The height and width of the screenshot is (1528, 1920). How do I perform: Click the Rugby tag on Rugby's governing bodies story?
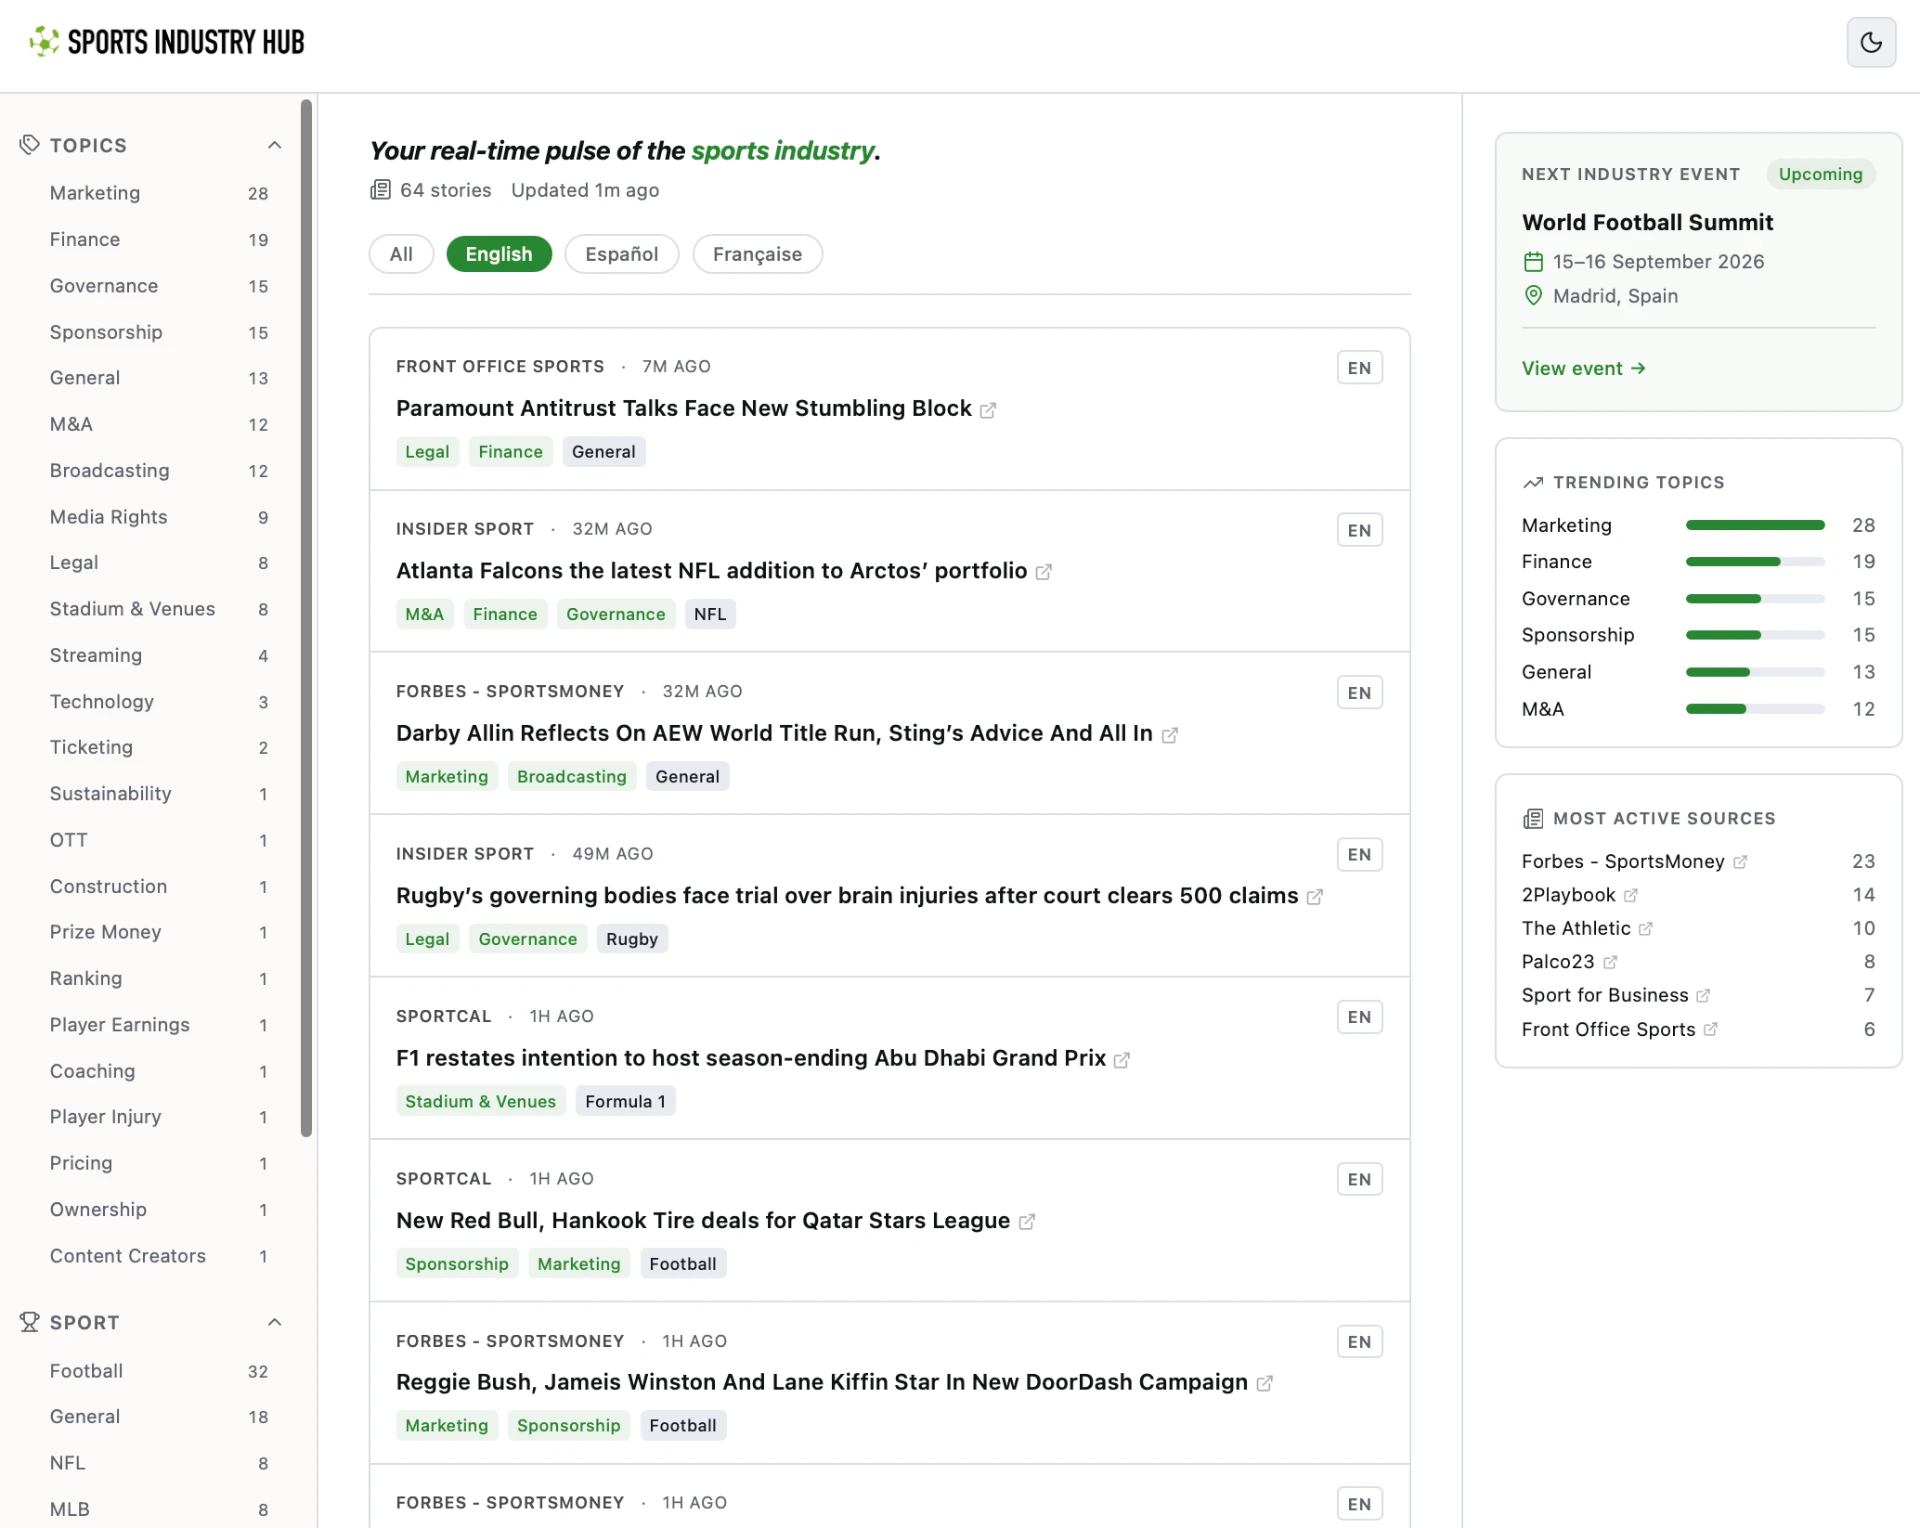click(x=632, y=939)
